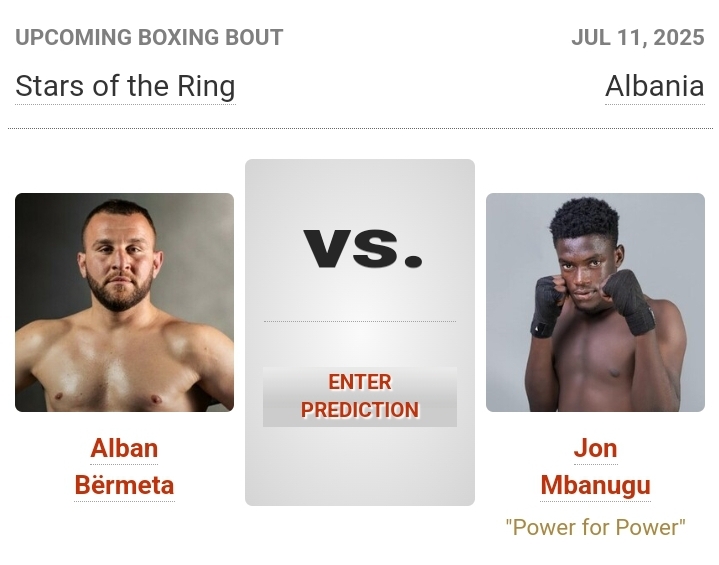Click the horizontal separator under the event title
The width and height of the screenshot is (719, 565).
359,128
